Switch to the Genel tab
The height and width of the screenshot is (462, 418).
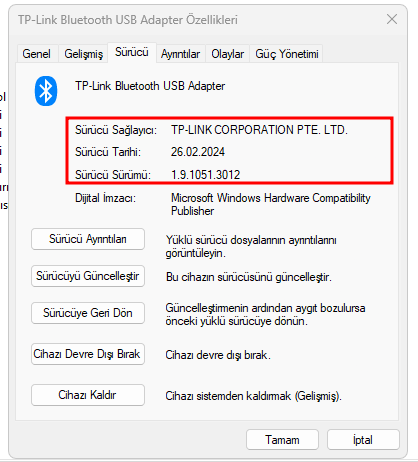[36, 54]
